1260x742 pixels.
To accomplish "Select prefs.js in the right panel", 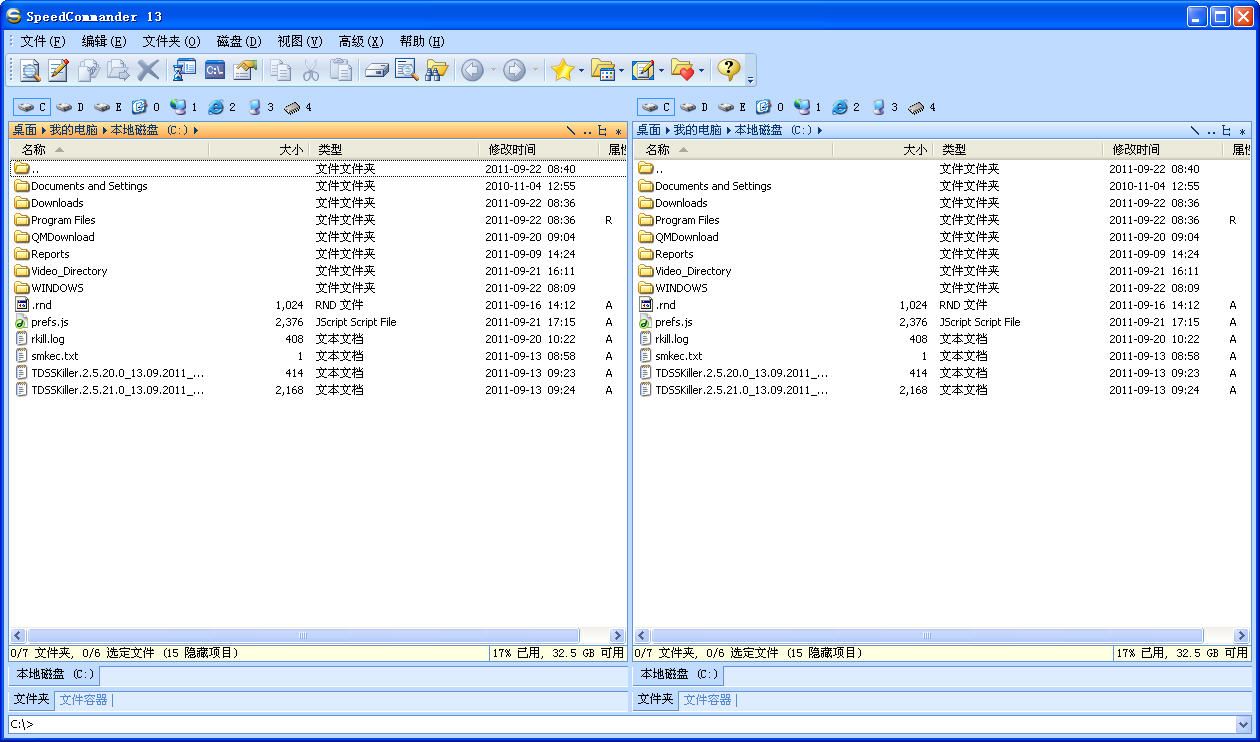I will pos(673,322).
